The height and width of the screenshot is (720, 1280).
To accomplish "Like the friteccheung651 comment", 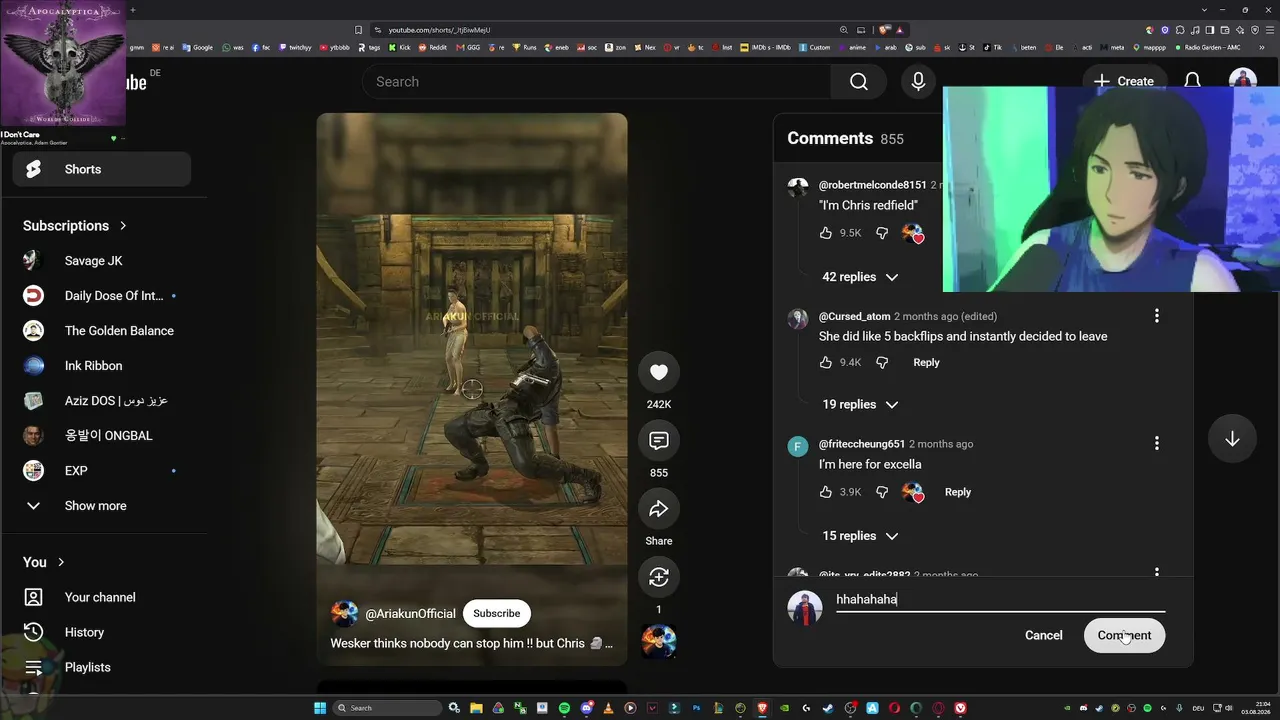I will coord(825,492).
